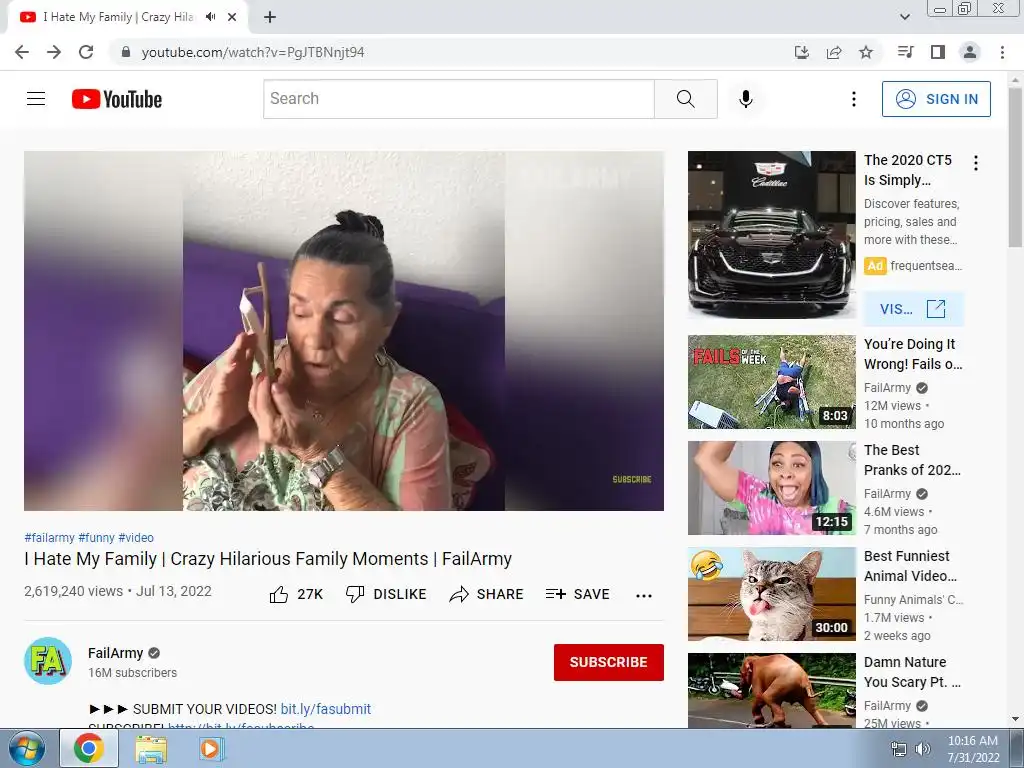The image size is (1024, 768).
Task: Open File Explorer from the taskbar
Action: tap(151, 748)
